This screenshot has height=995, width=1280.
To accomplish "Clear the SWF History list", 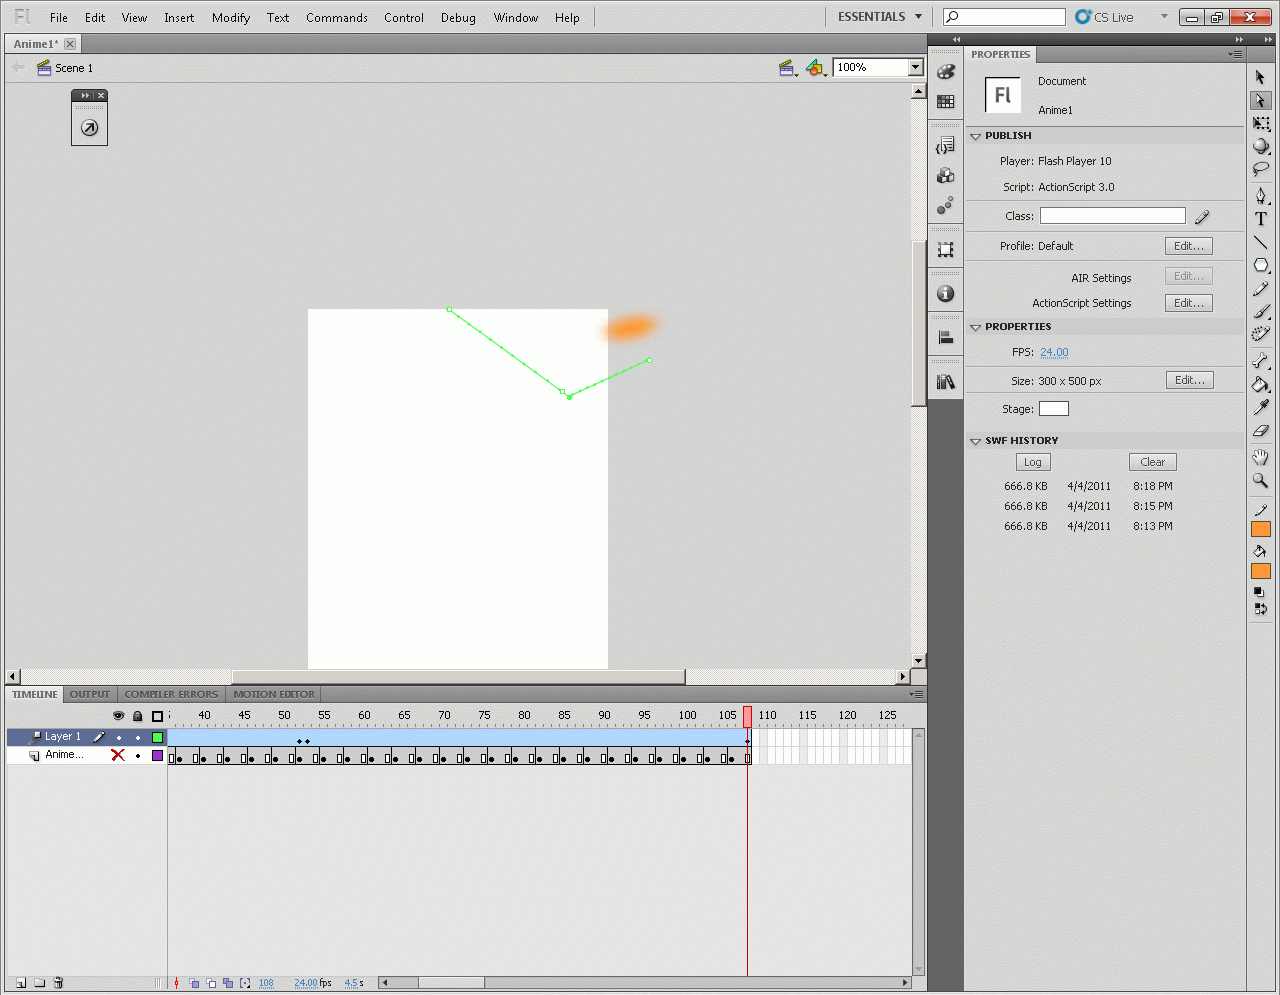I will click(x=1153, y=462).
